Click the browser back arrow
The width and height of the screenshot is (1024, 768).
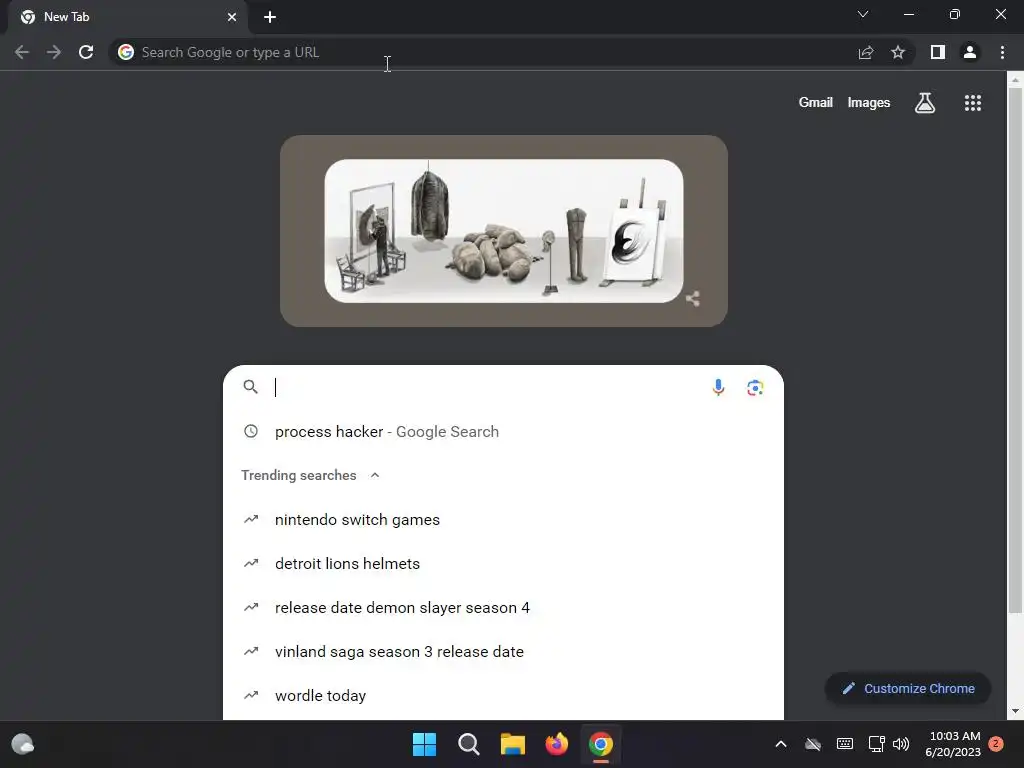pos(22,52)
